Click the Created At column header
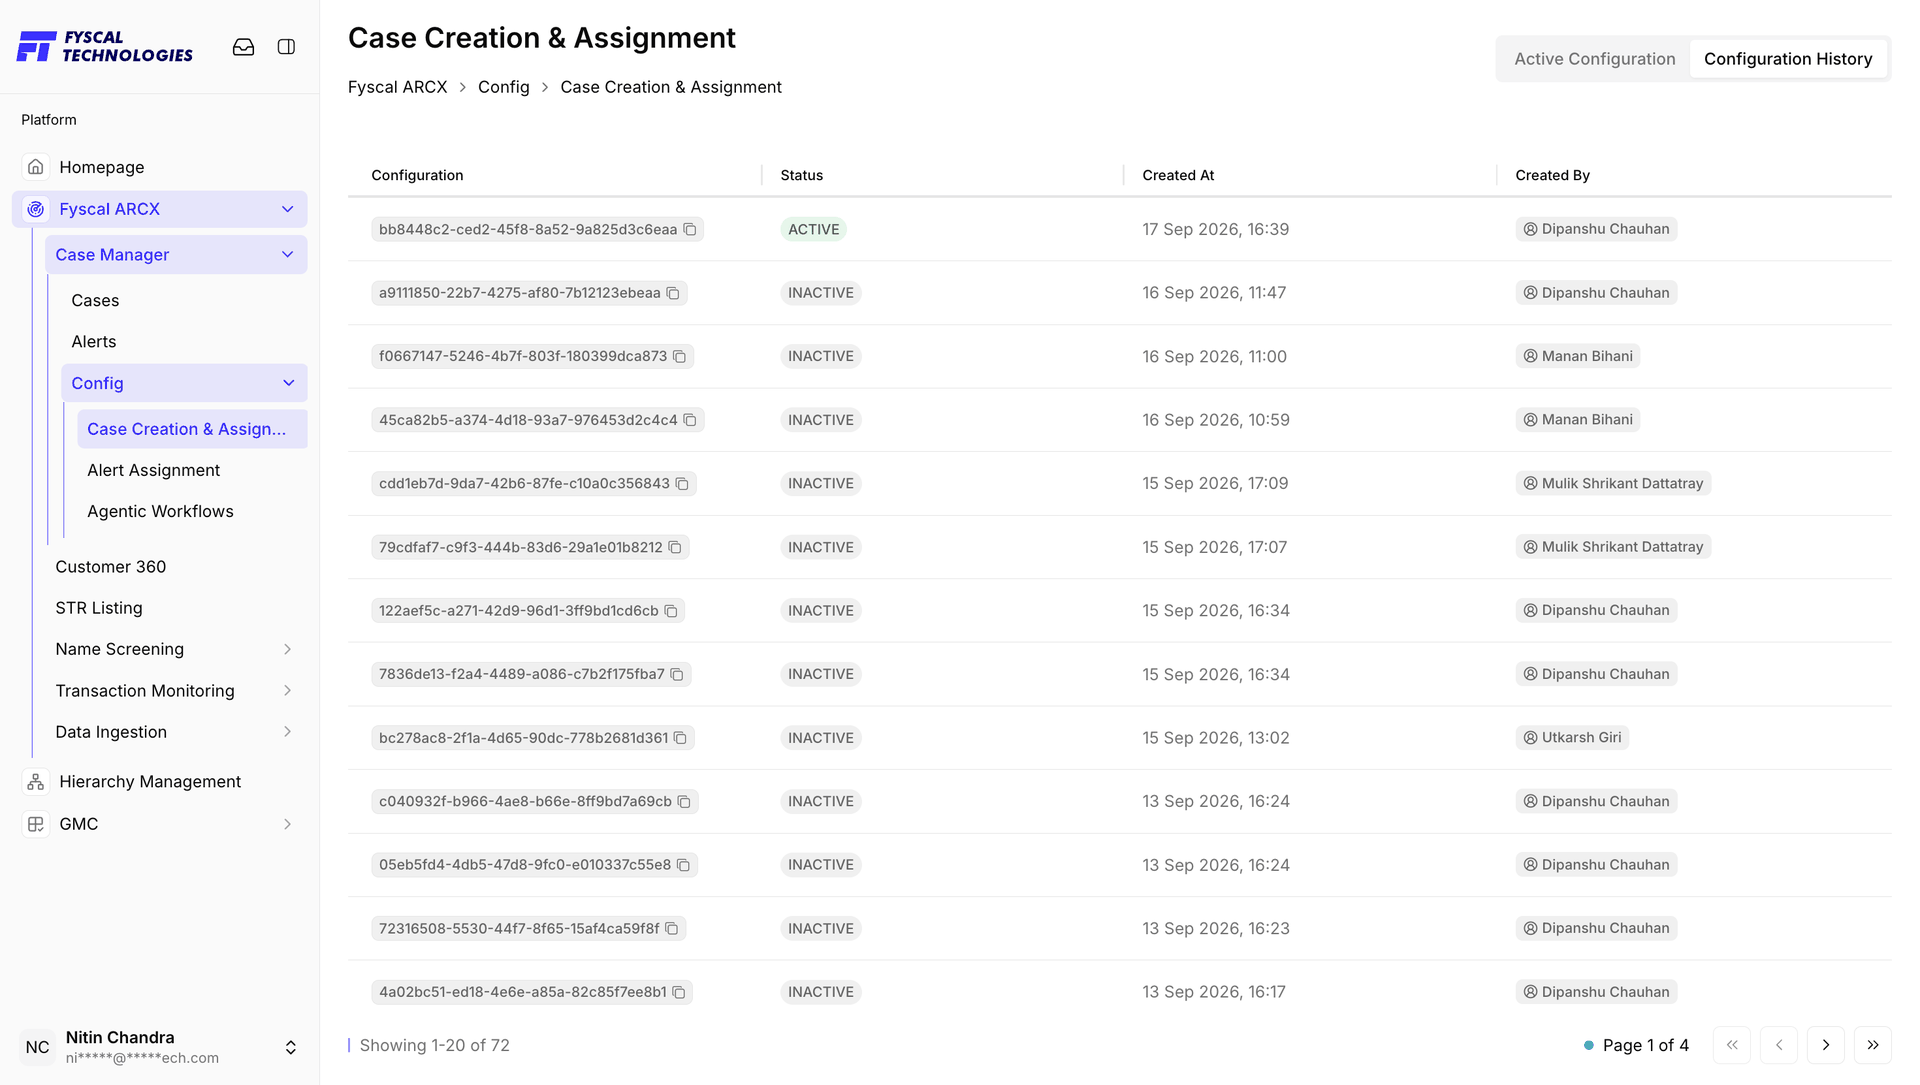 point(1178,175)
